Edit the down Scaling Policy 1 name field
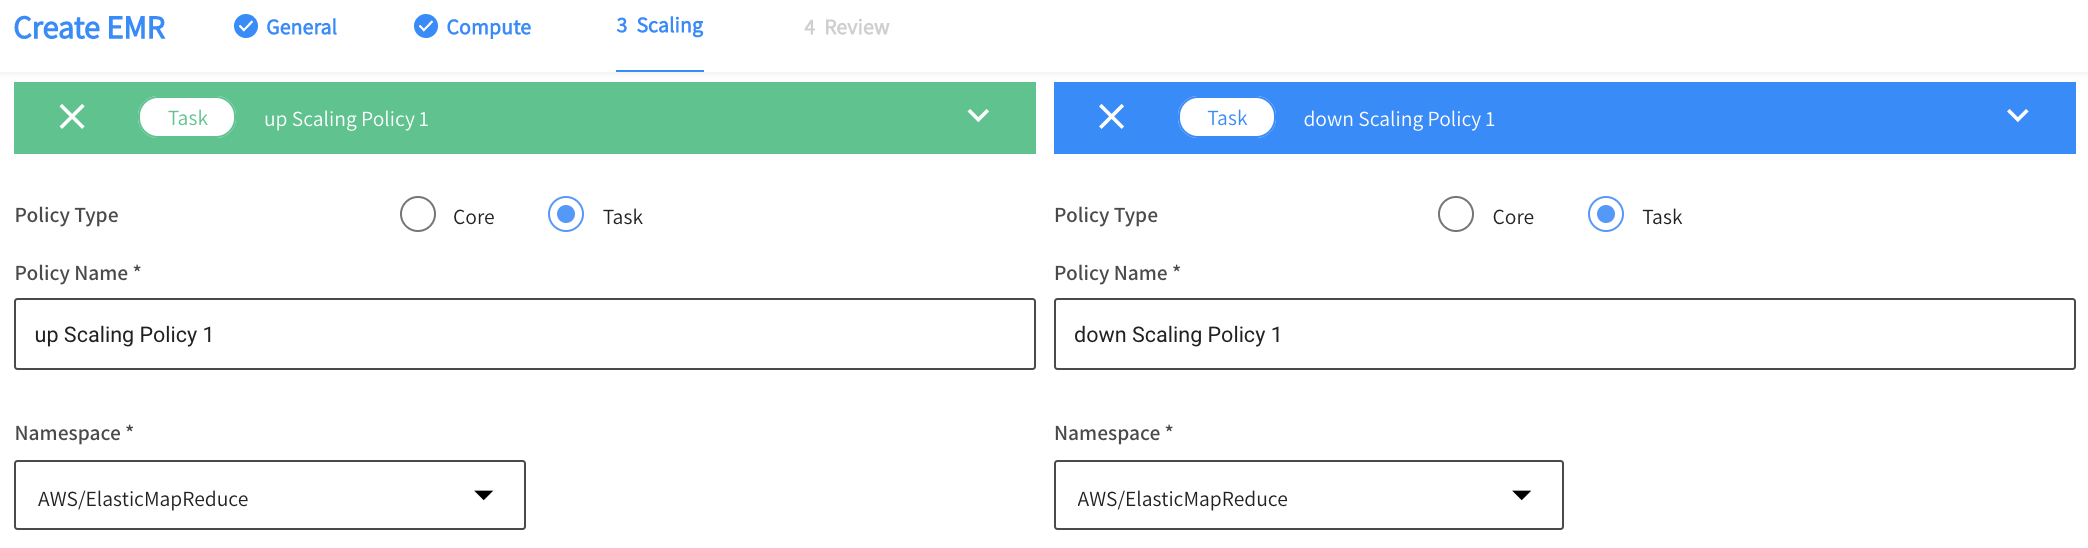The width and height of the screenshot is (2088, 548). tap(1564, 334)
